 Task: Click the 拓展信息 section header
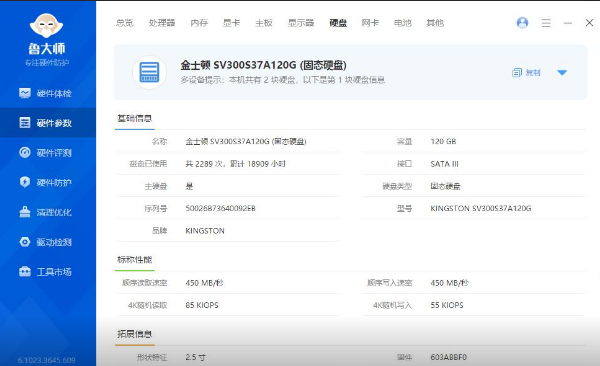134,334
